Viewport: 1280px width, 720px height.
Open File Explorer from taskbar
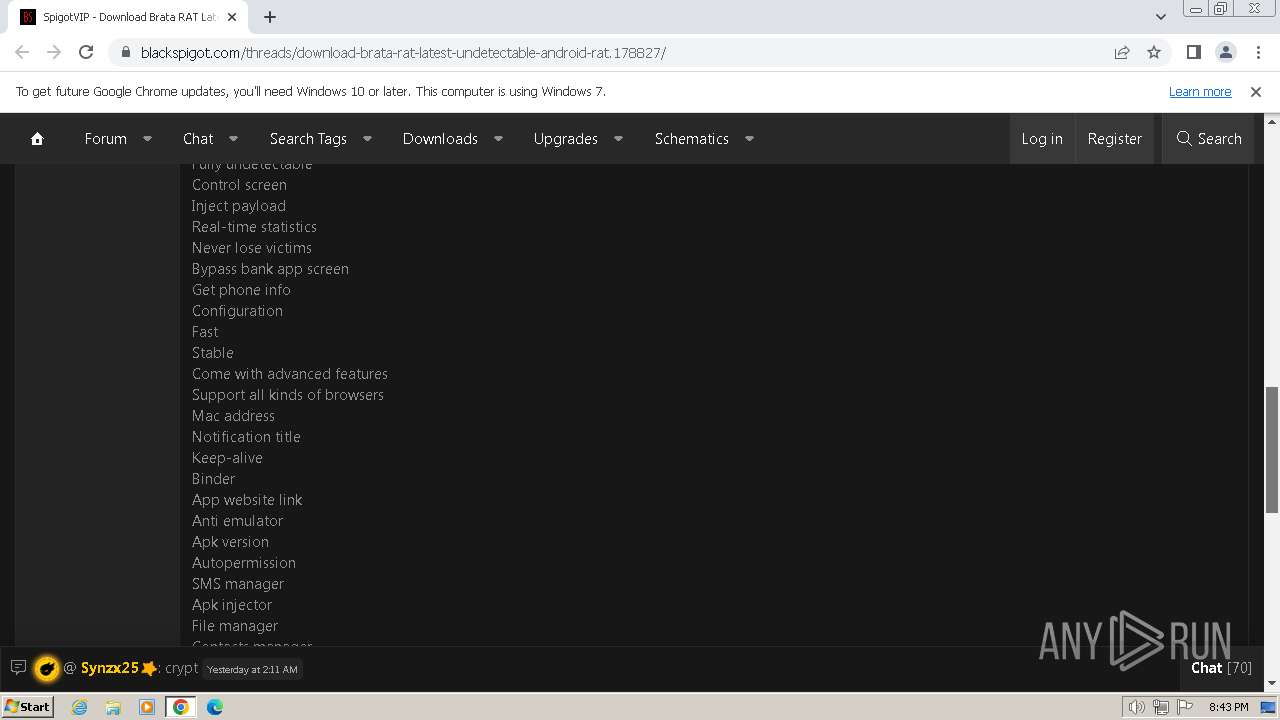pyautogui.click(x=113, y=707)
